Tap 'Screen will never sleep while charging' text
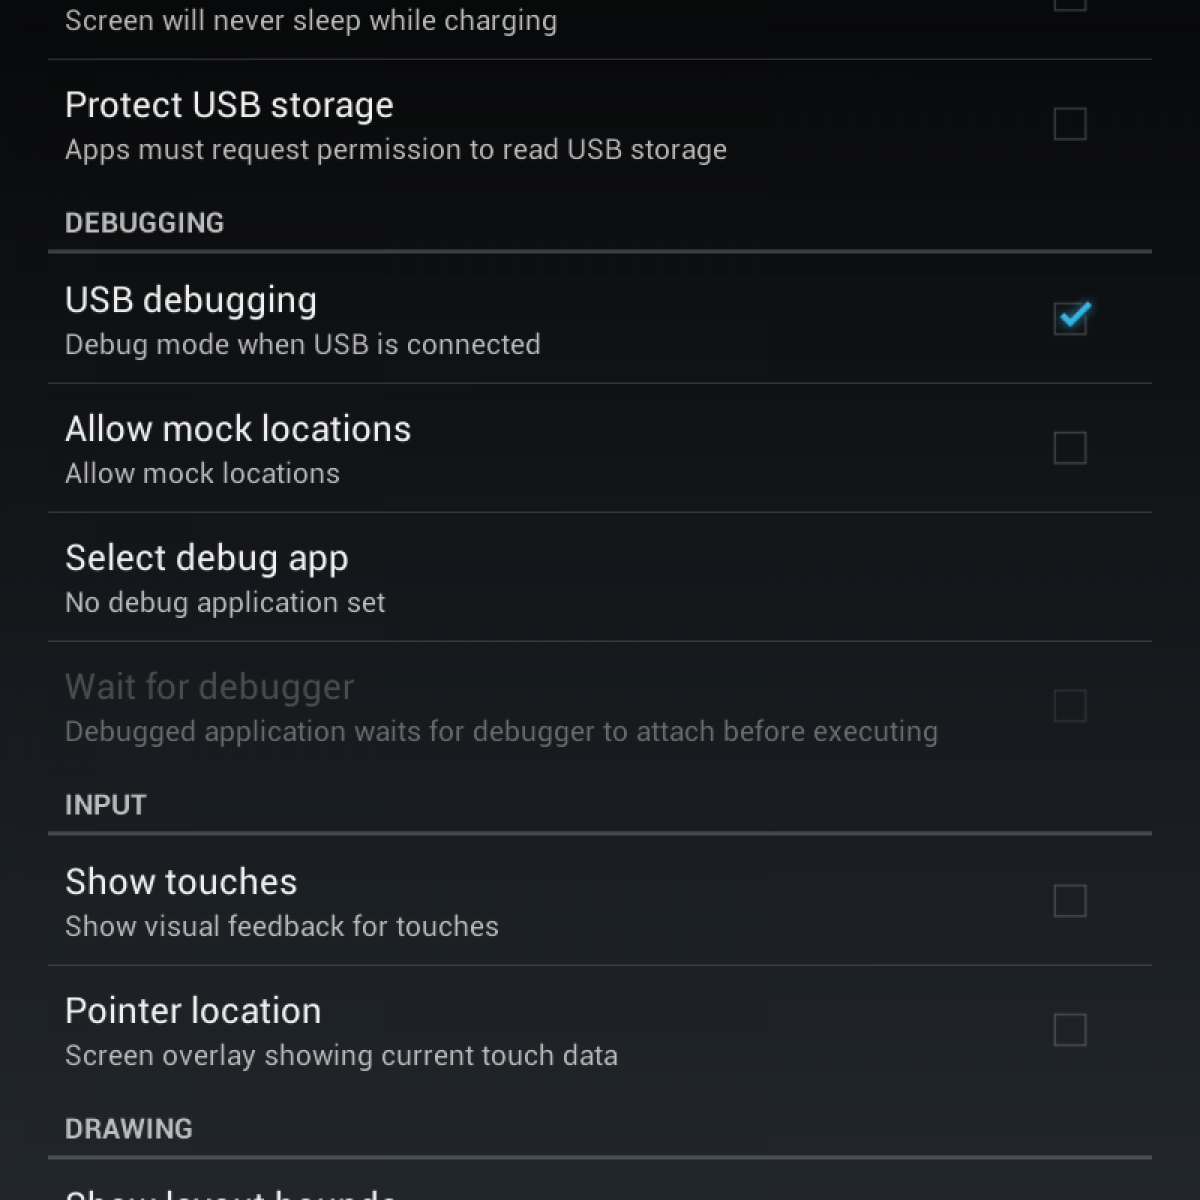This screenshot has height=1200, width=1200. click(311, 21)
